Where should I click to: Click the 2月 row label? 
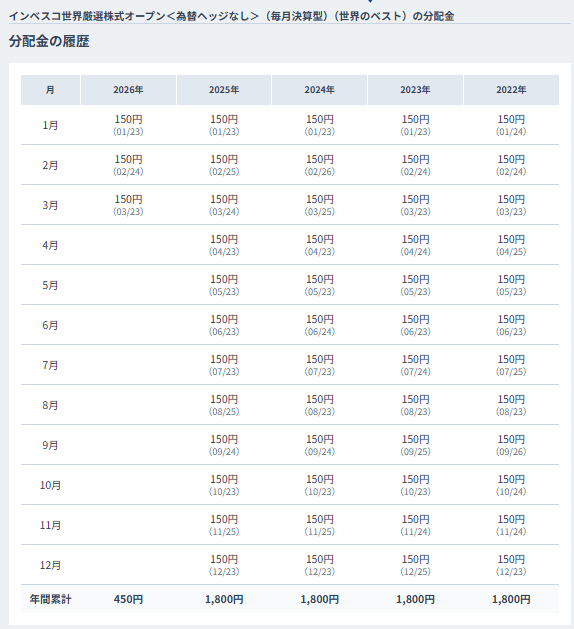(50, 165)
